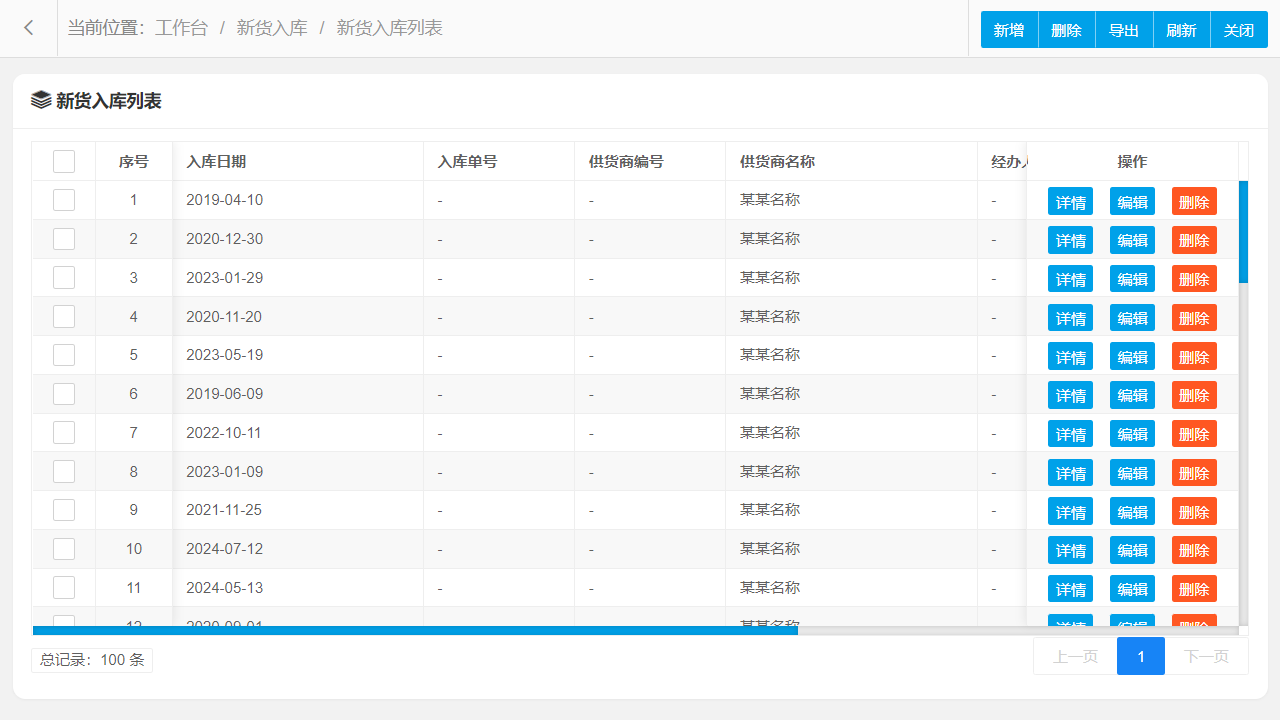Image resolution: width=1280 pixels, height=720 pixels.
Task: Check the checkbox for row 8
Action: [64, 471]
